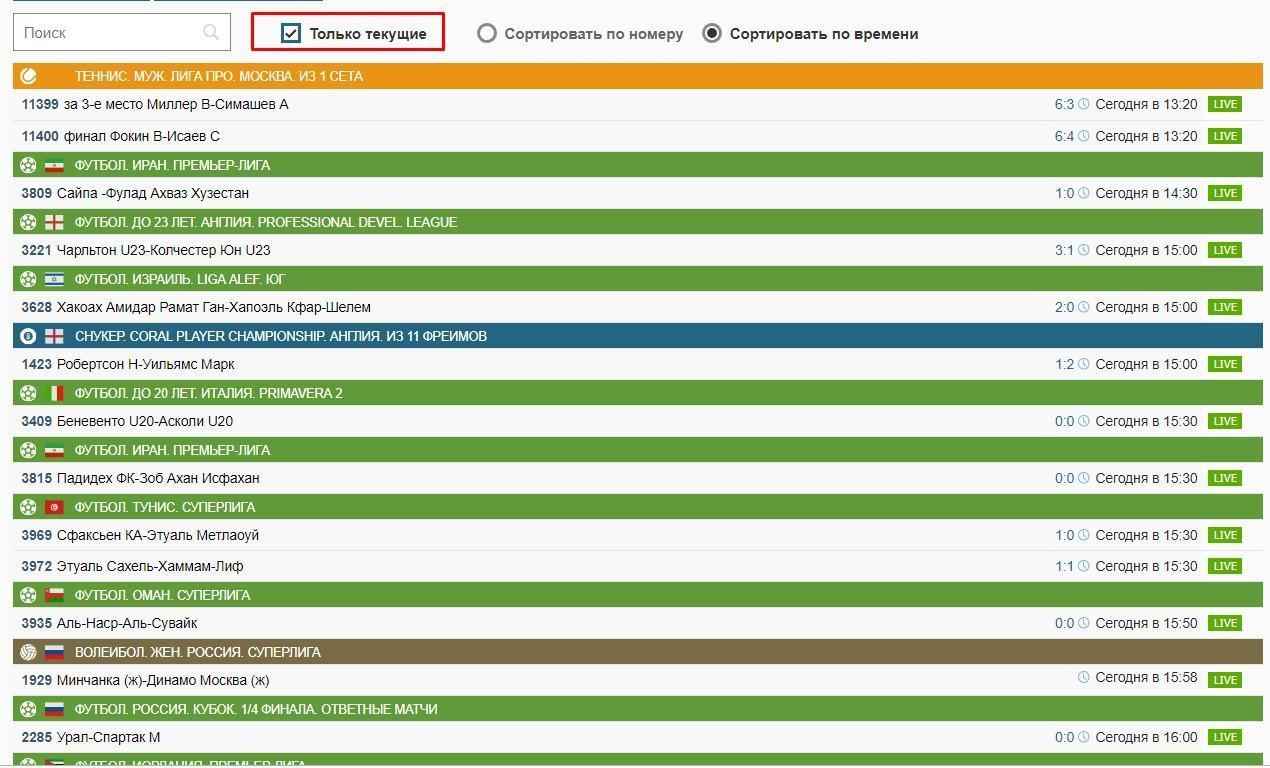Click LIVE badge for Миллер В-Симашев А
The height and width of the screenshot is (768, 1270).
click(1225, 104)
